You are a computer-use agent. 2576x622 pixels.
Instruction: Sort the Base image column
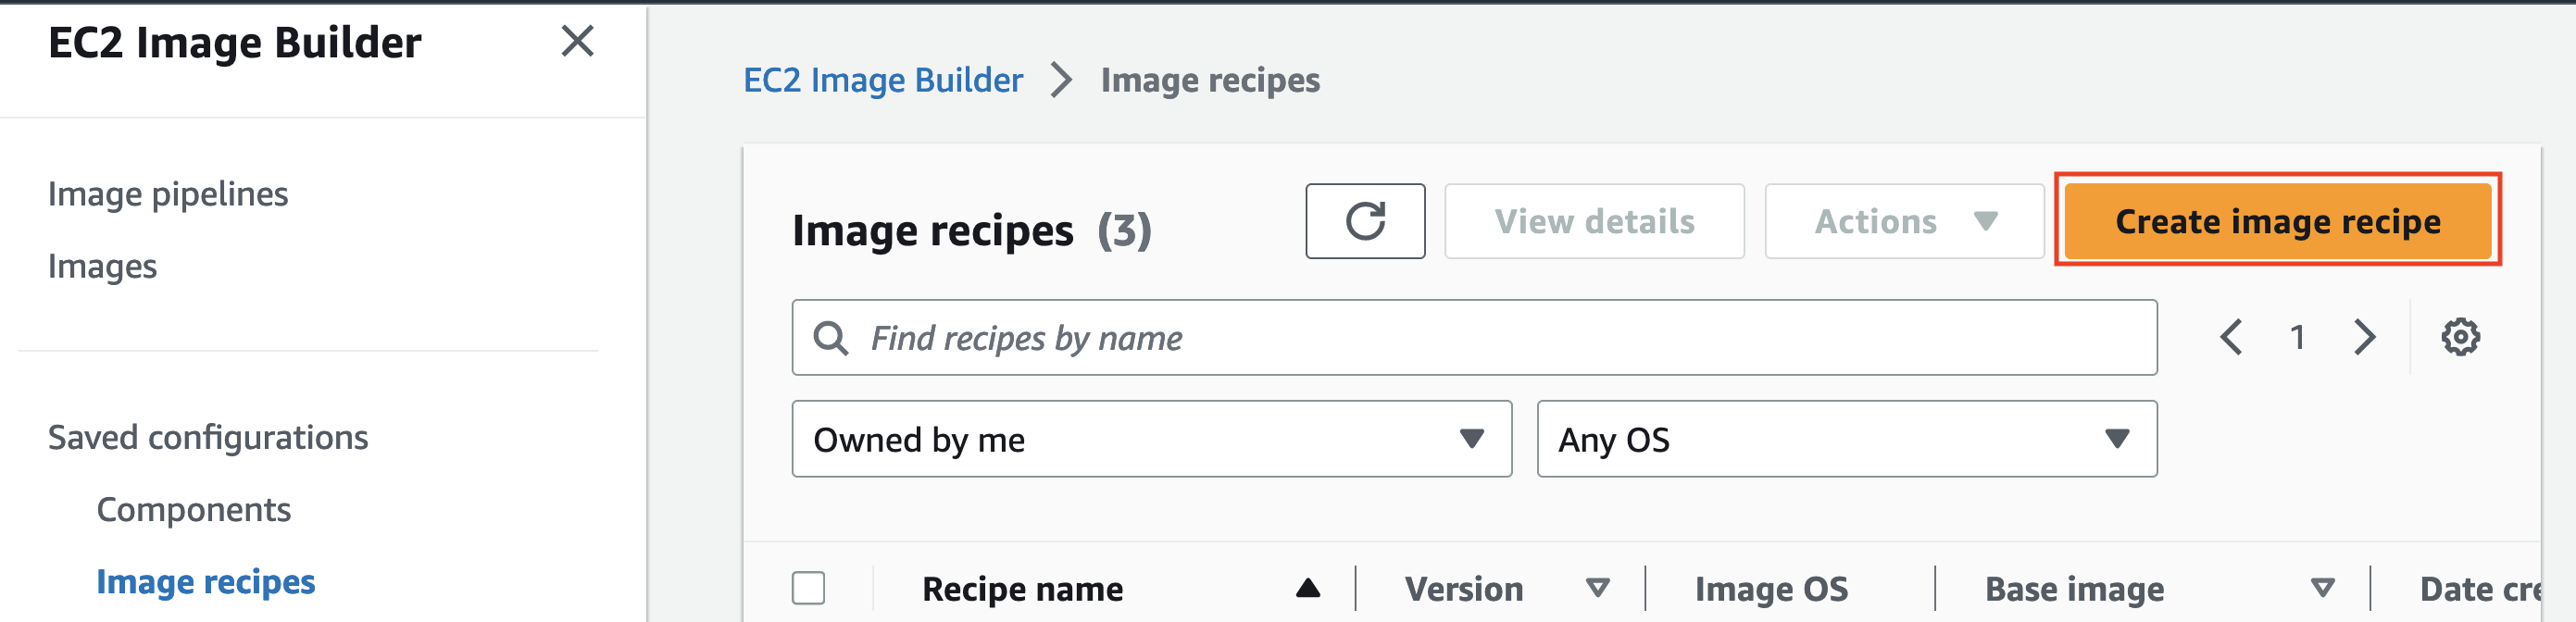(2320, 588)
